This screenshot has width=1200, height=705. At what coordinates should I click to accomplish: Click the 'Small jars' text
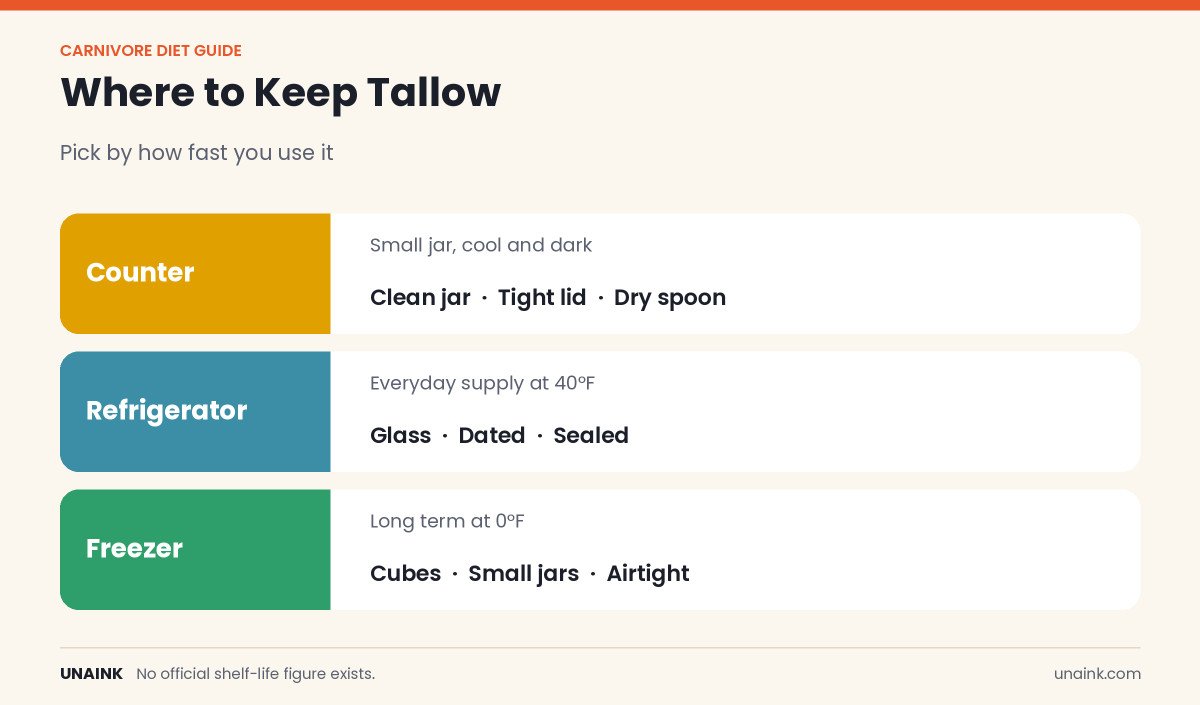pos(524,573)
